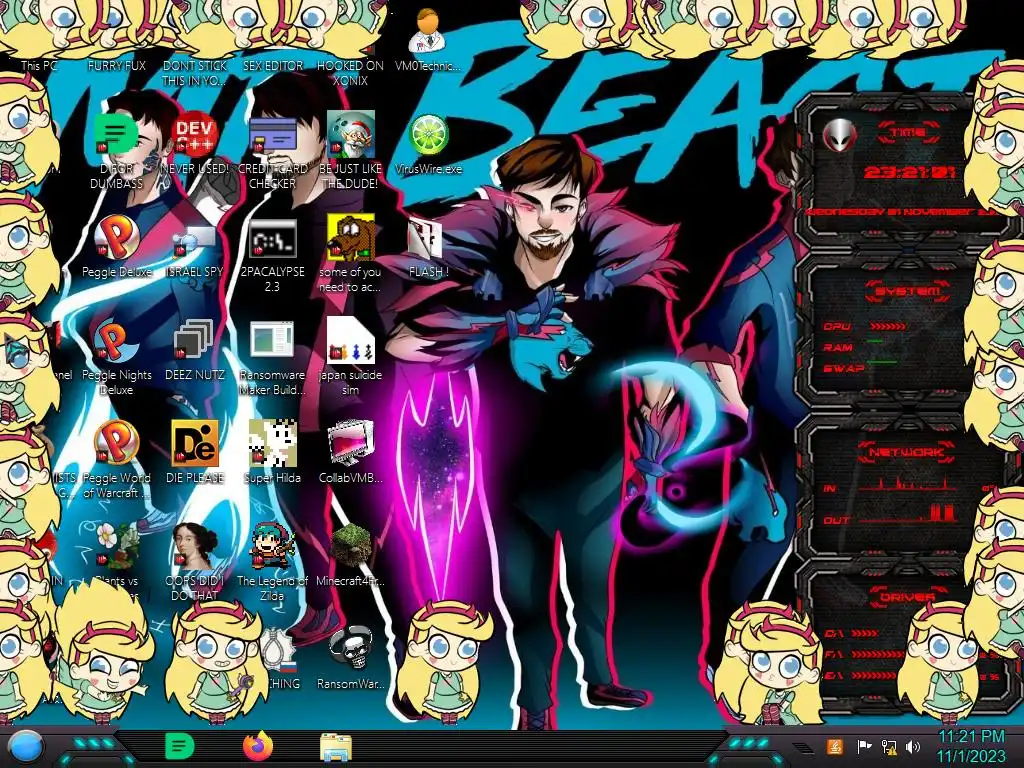The width and height of the screenshot is (1024, 768).
Task: Click the DRIVER header in Alienware gadget
Action: coord(908,597)
